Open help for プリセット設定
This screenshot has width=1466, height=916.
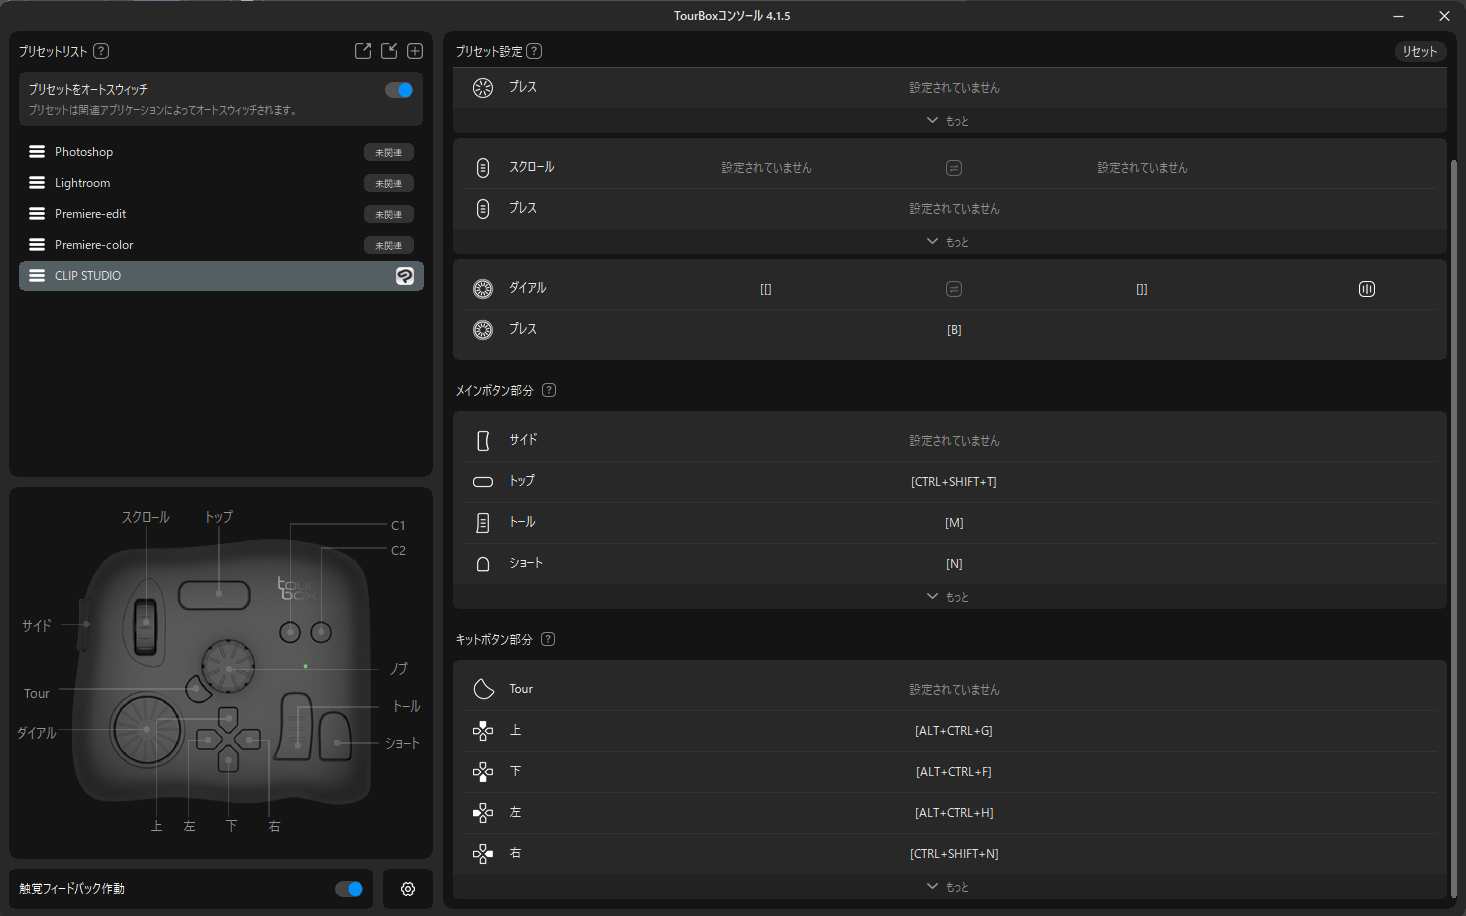tap(534, 51)
